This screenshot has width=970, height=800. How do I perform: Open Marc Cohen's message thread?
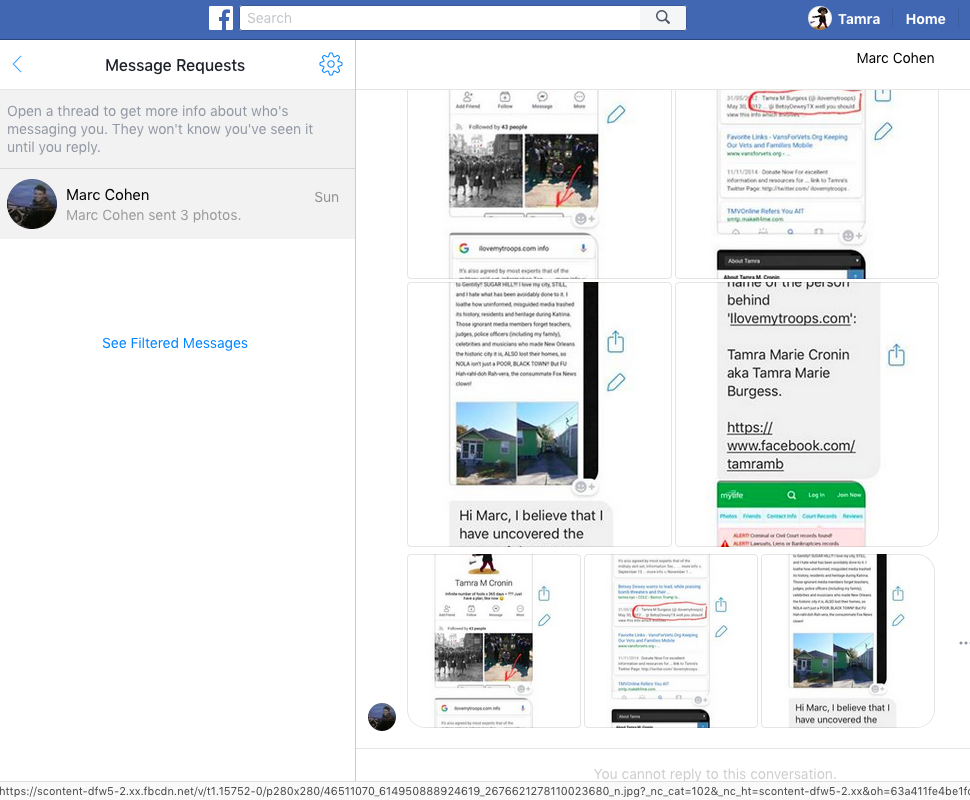(x=178, y=204)
